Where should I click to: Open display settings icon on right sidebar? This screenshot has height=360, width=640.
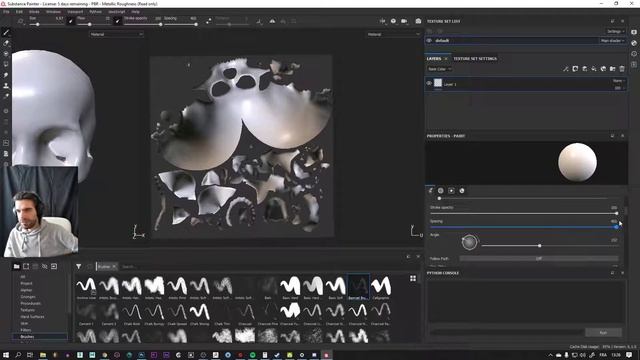(x=634, y=32)
